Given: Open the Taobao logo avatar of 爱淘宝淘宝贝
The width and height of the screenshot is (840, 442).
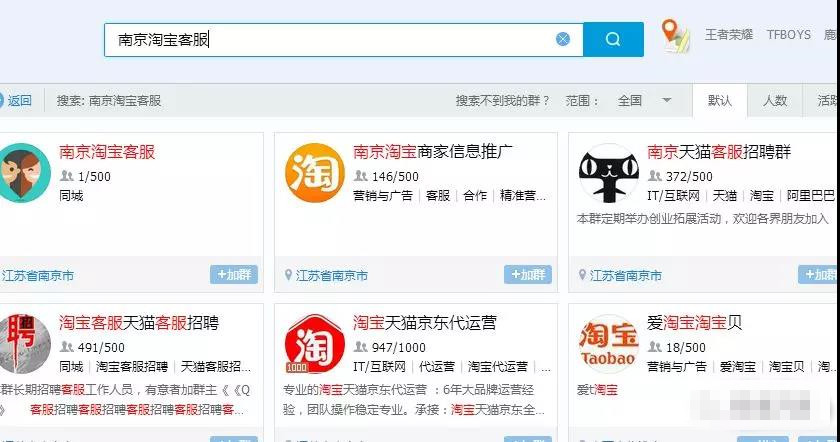Looking at the screenshot, I should point(609,343).
